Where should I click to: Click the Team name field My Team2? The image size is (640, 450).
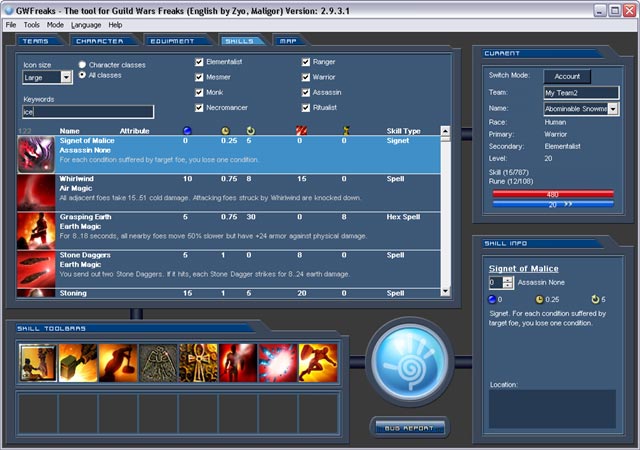pos(581,93)
